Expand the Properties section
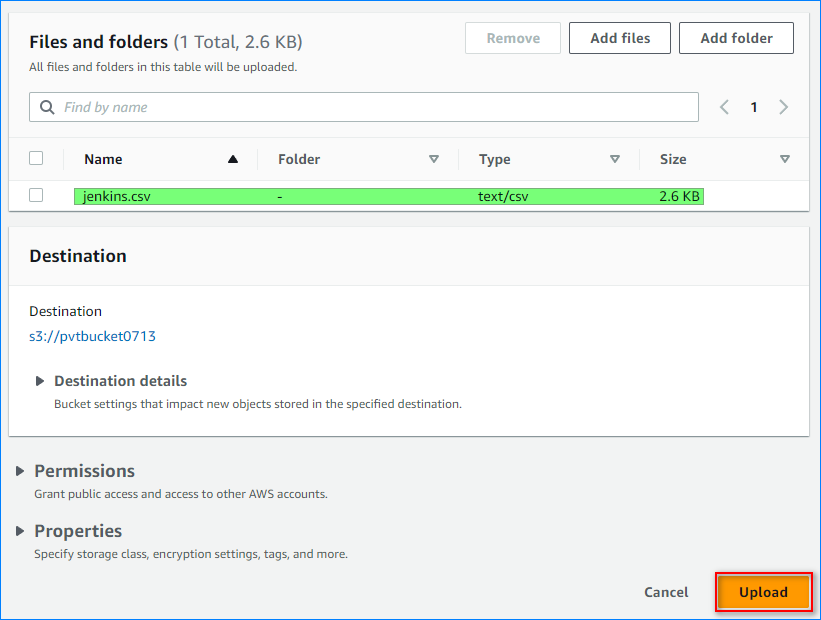821x620 pixels. click(x=21, y=531)
